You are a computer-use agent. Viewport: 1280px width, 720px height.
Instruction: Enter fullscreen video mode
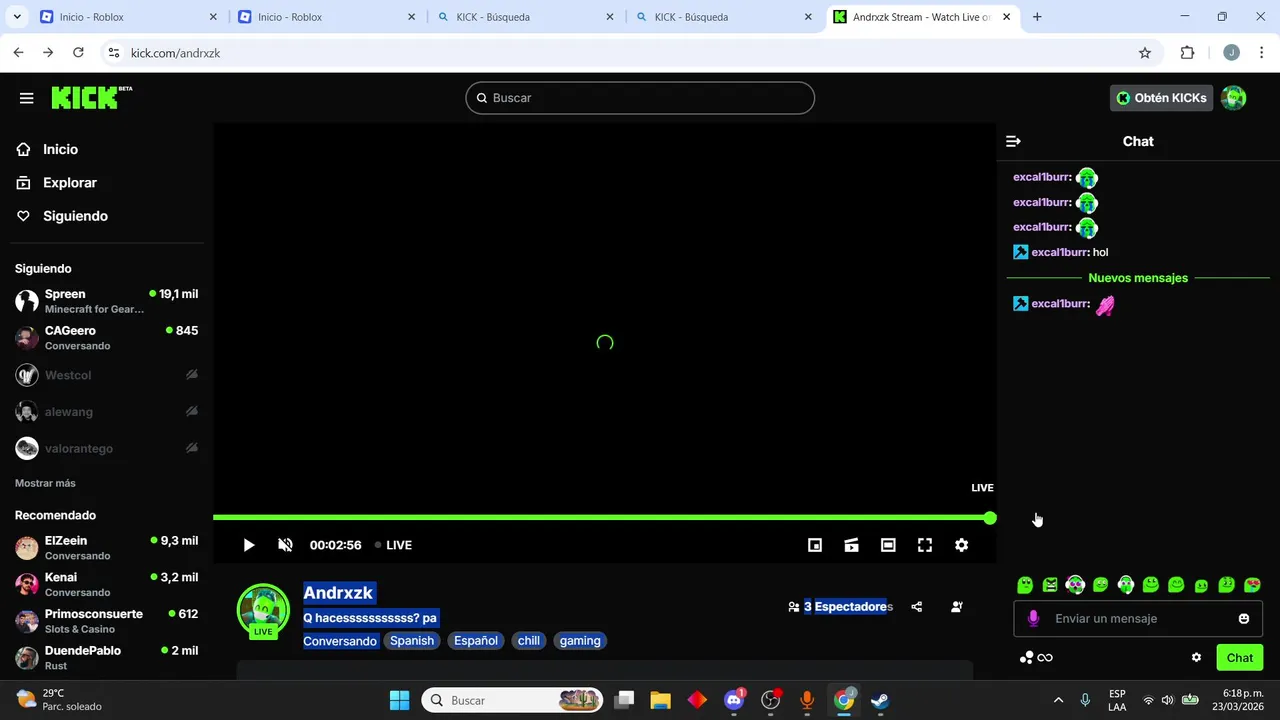[x=925, y=545]
